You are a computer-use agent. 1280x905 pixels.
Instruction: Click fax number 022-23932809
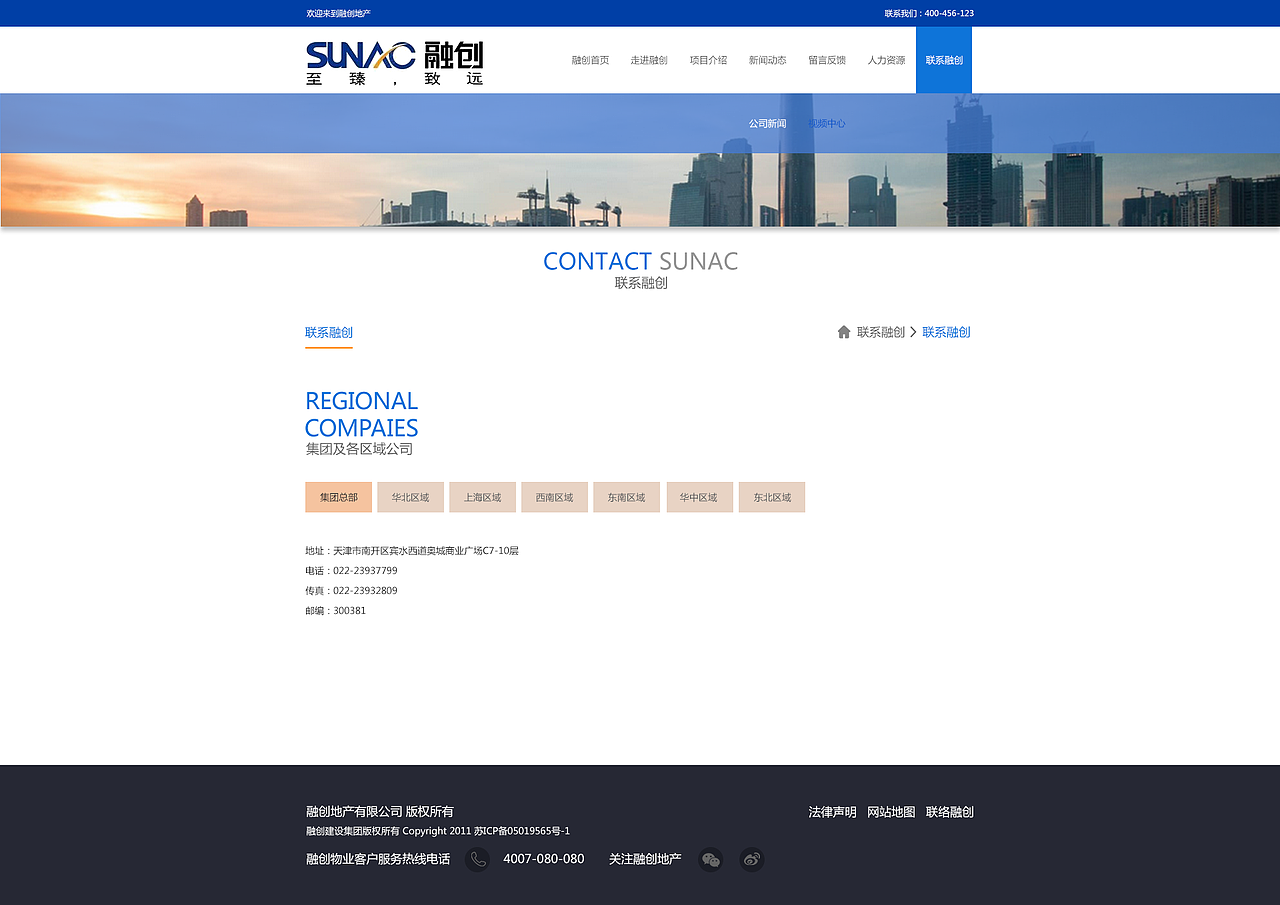(x=365, y=591)
